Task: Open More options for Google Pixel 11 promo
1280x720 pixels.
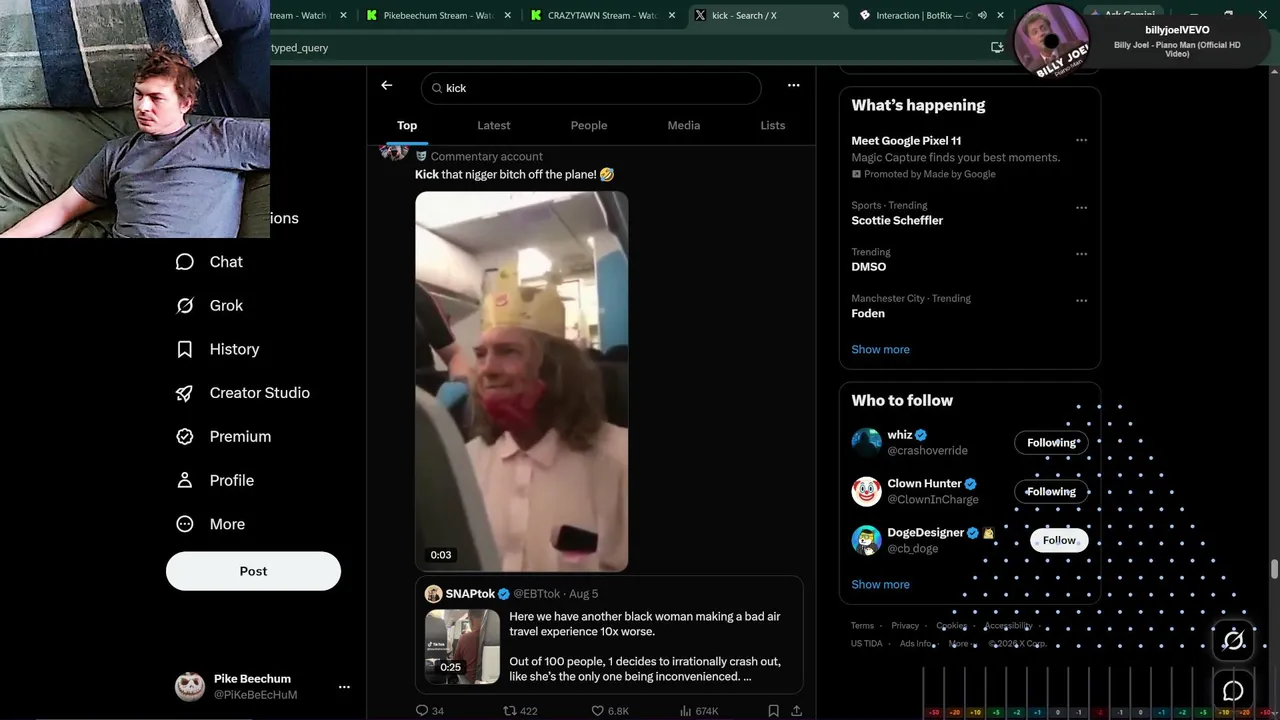Action: (x=1081, y=141)
